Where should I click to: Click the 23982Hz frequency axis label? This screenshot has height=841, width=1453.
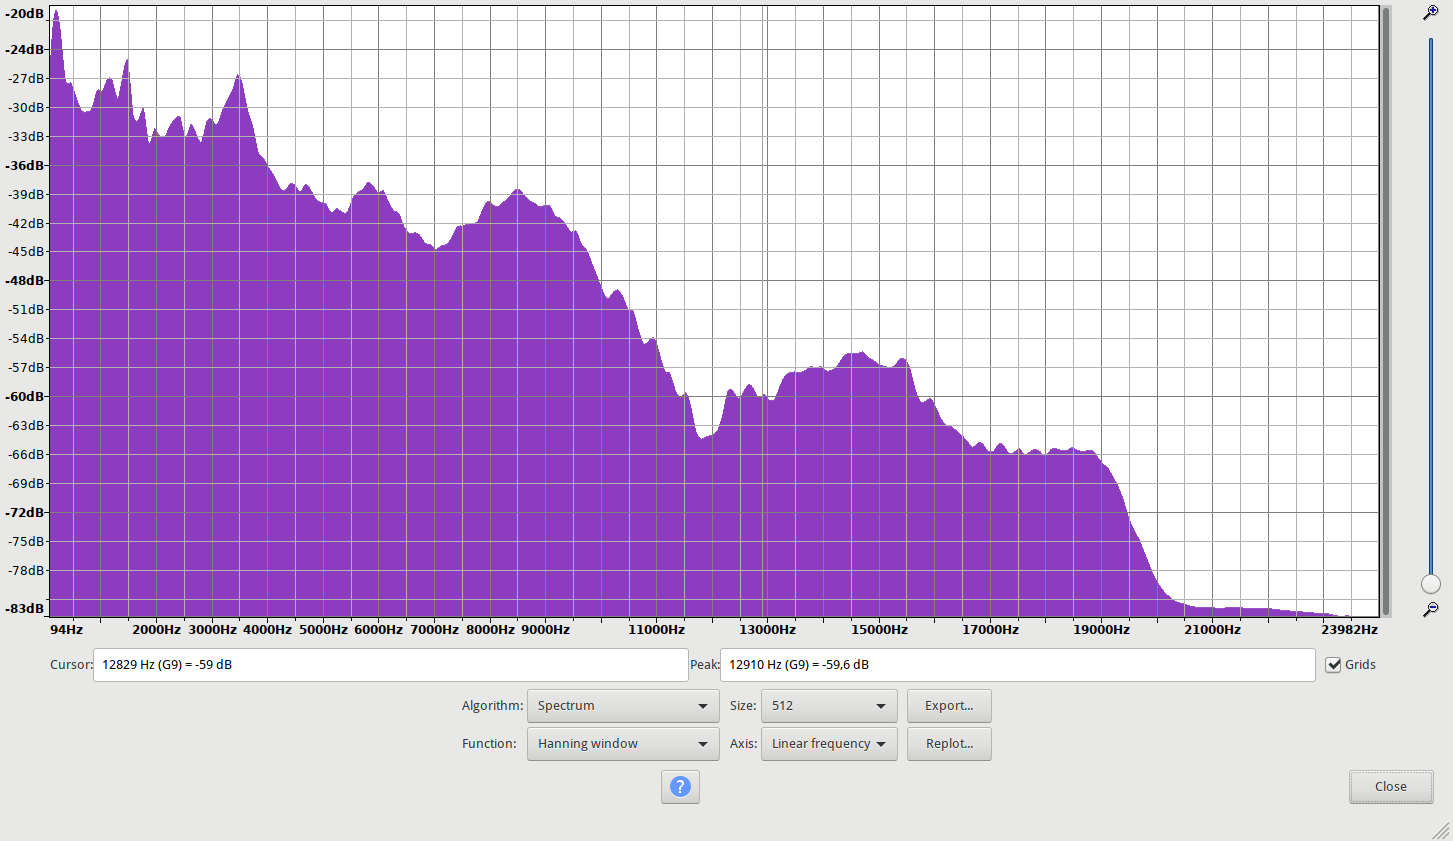1349,630
